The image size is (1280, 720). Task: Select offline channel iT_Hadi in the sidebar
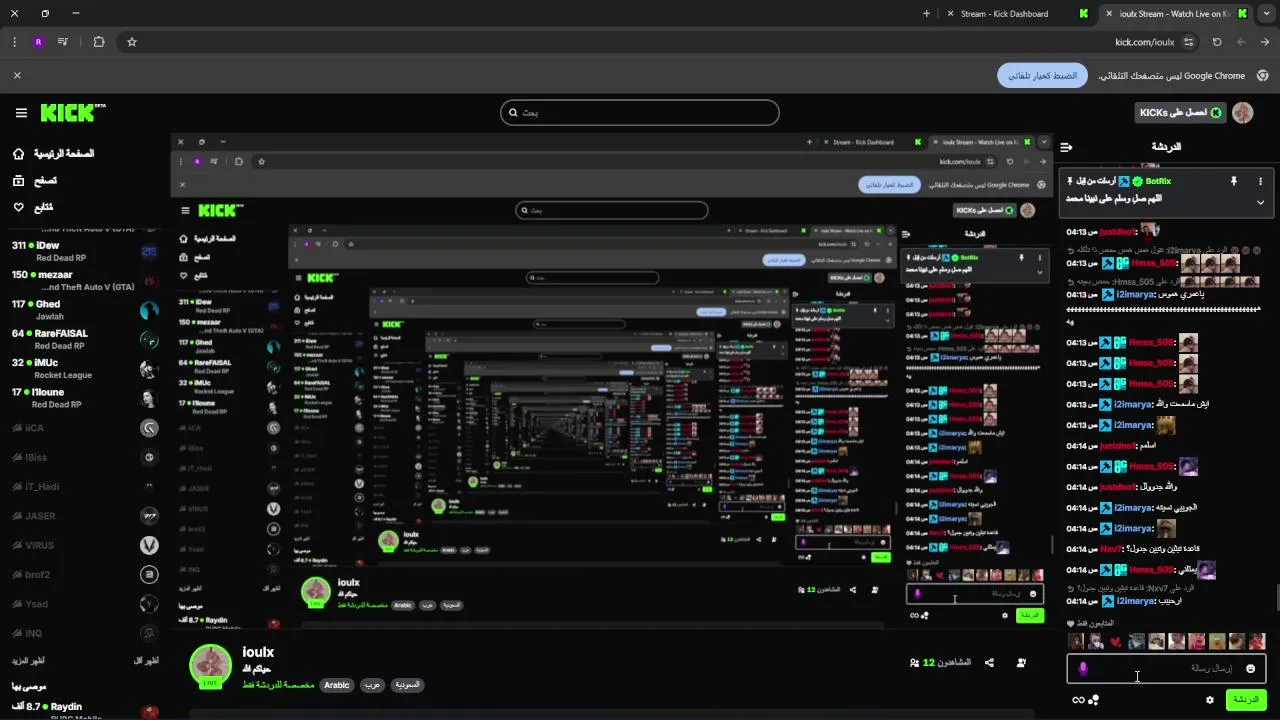pos(84,486)
